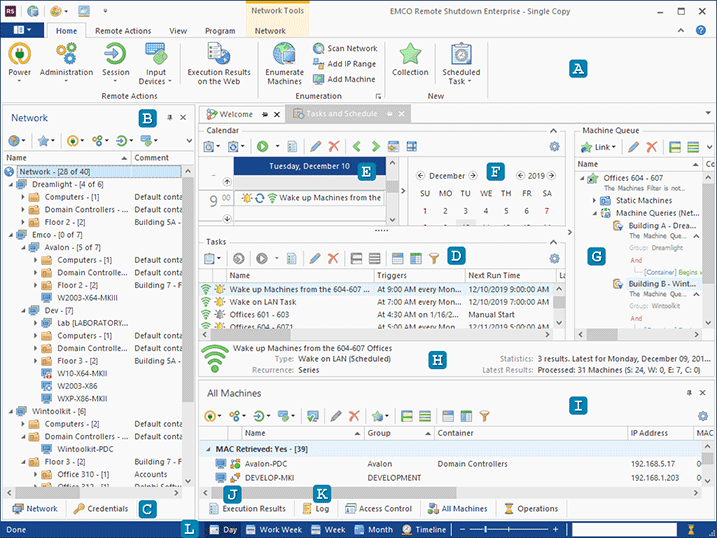
Task: Click the Add IP Range button
Action: (344, 64)
